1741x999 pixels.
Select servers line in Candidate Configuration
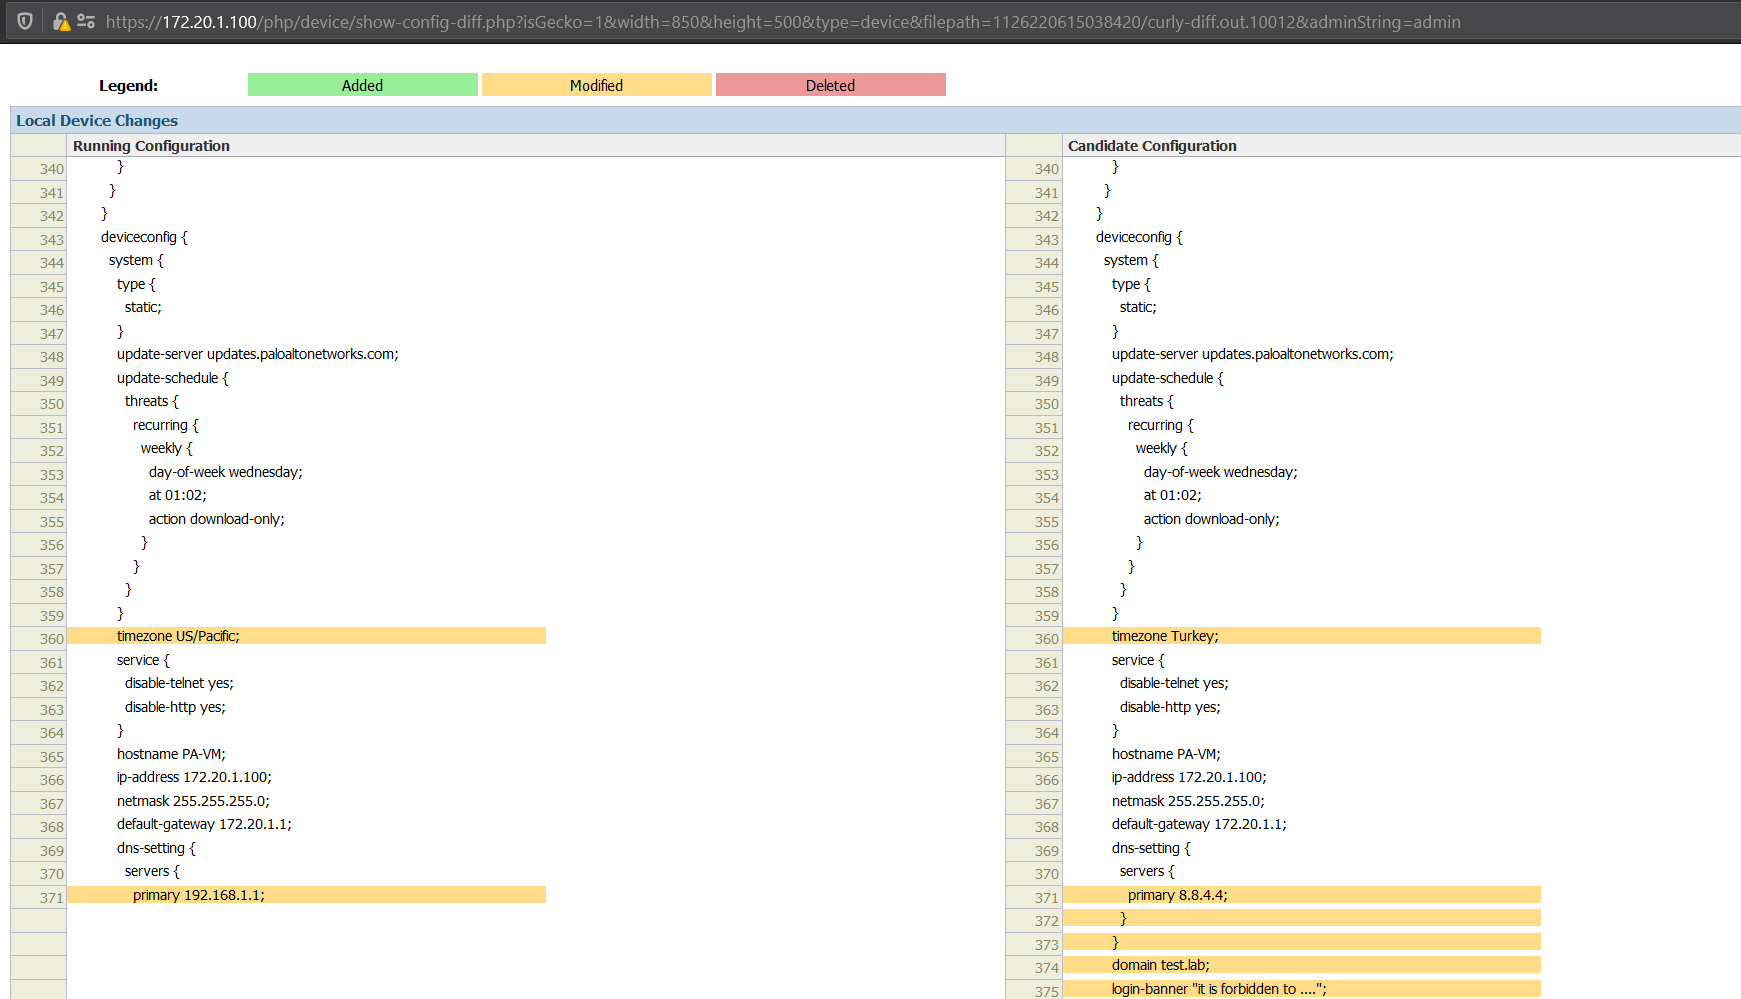1147,871
